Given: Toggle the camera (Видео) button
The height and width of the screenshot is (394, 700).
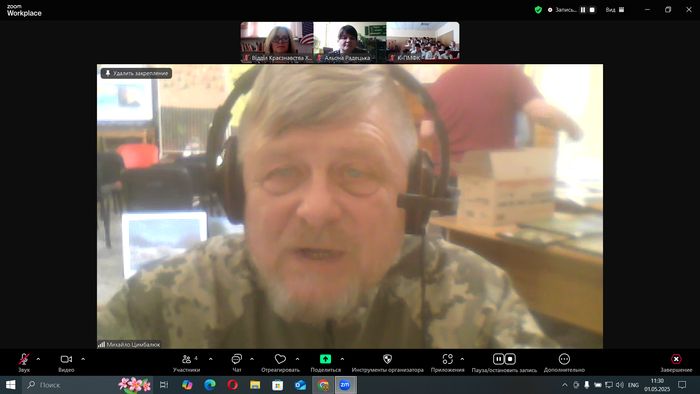Looking at the screenshot, I should [66, 359].
